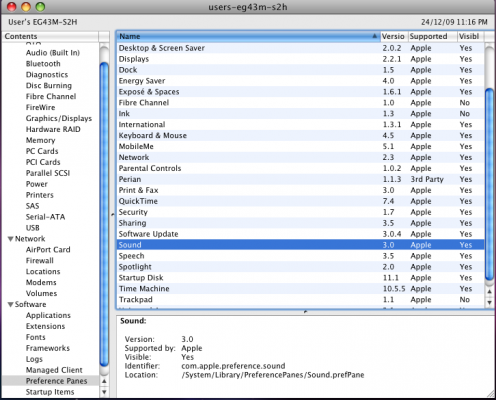
Task: Select the Energy Saver row
Action: (x=300, y=81)
